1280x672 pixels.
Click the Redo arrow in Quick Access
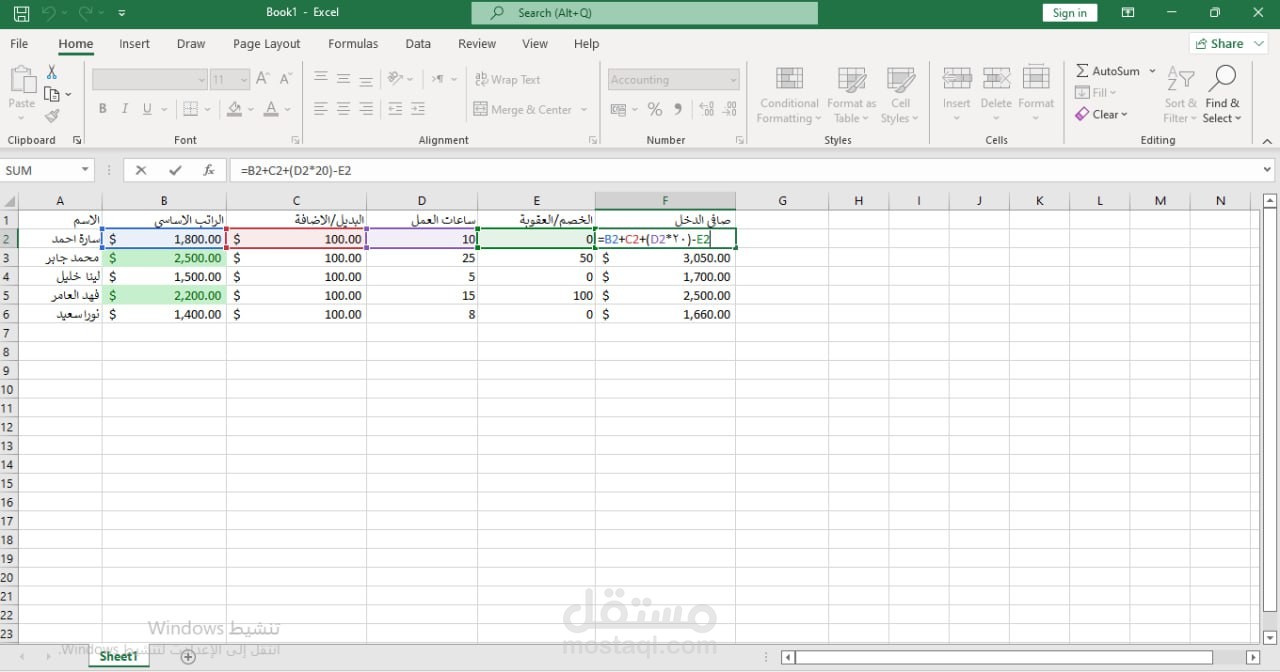tap(86, 13)
